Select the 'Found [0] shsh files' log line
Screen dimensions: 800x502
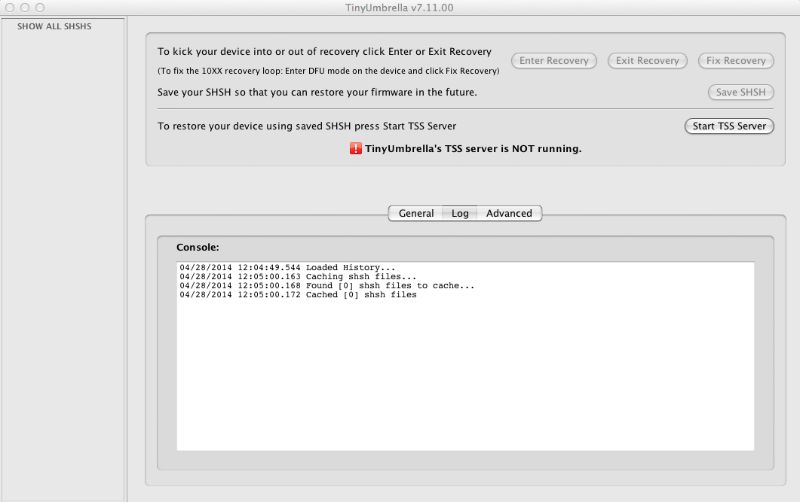[327, 286]
